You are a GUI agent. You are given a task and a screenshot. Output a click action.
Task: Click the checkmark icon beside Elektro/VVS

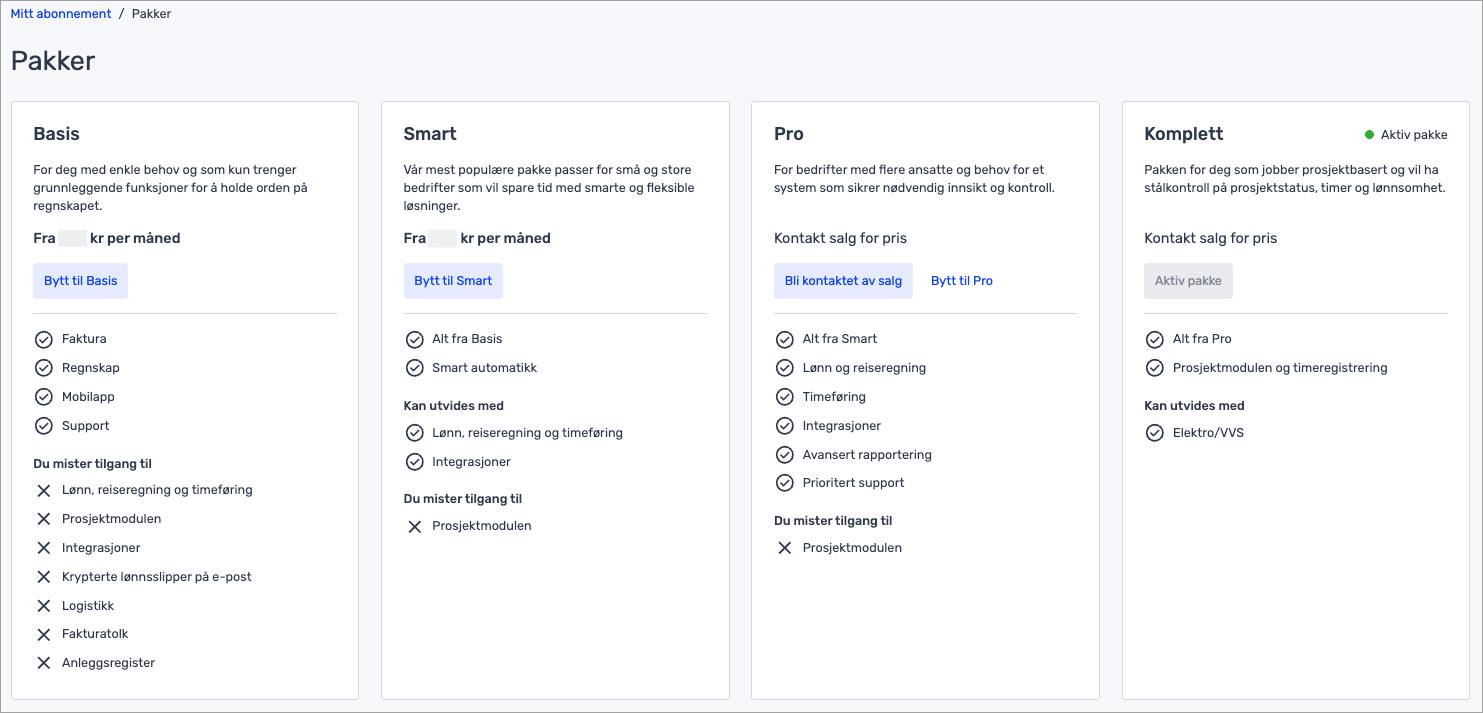1155,433
